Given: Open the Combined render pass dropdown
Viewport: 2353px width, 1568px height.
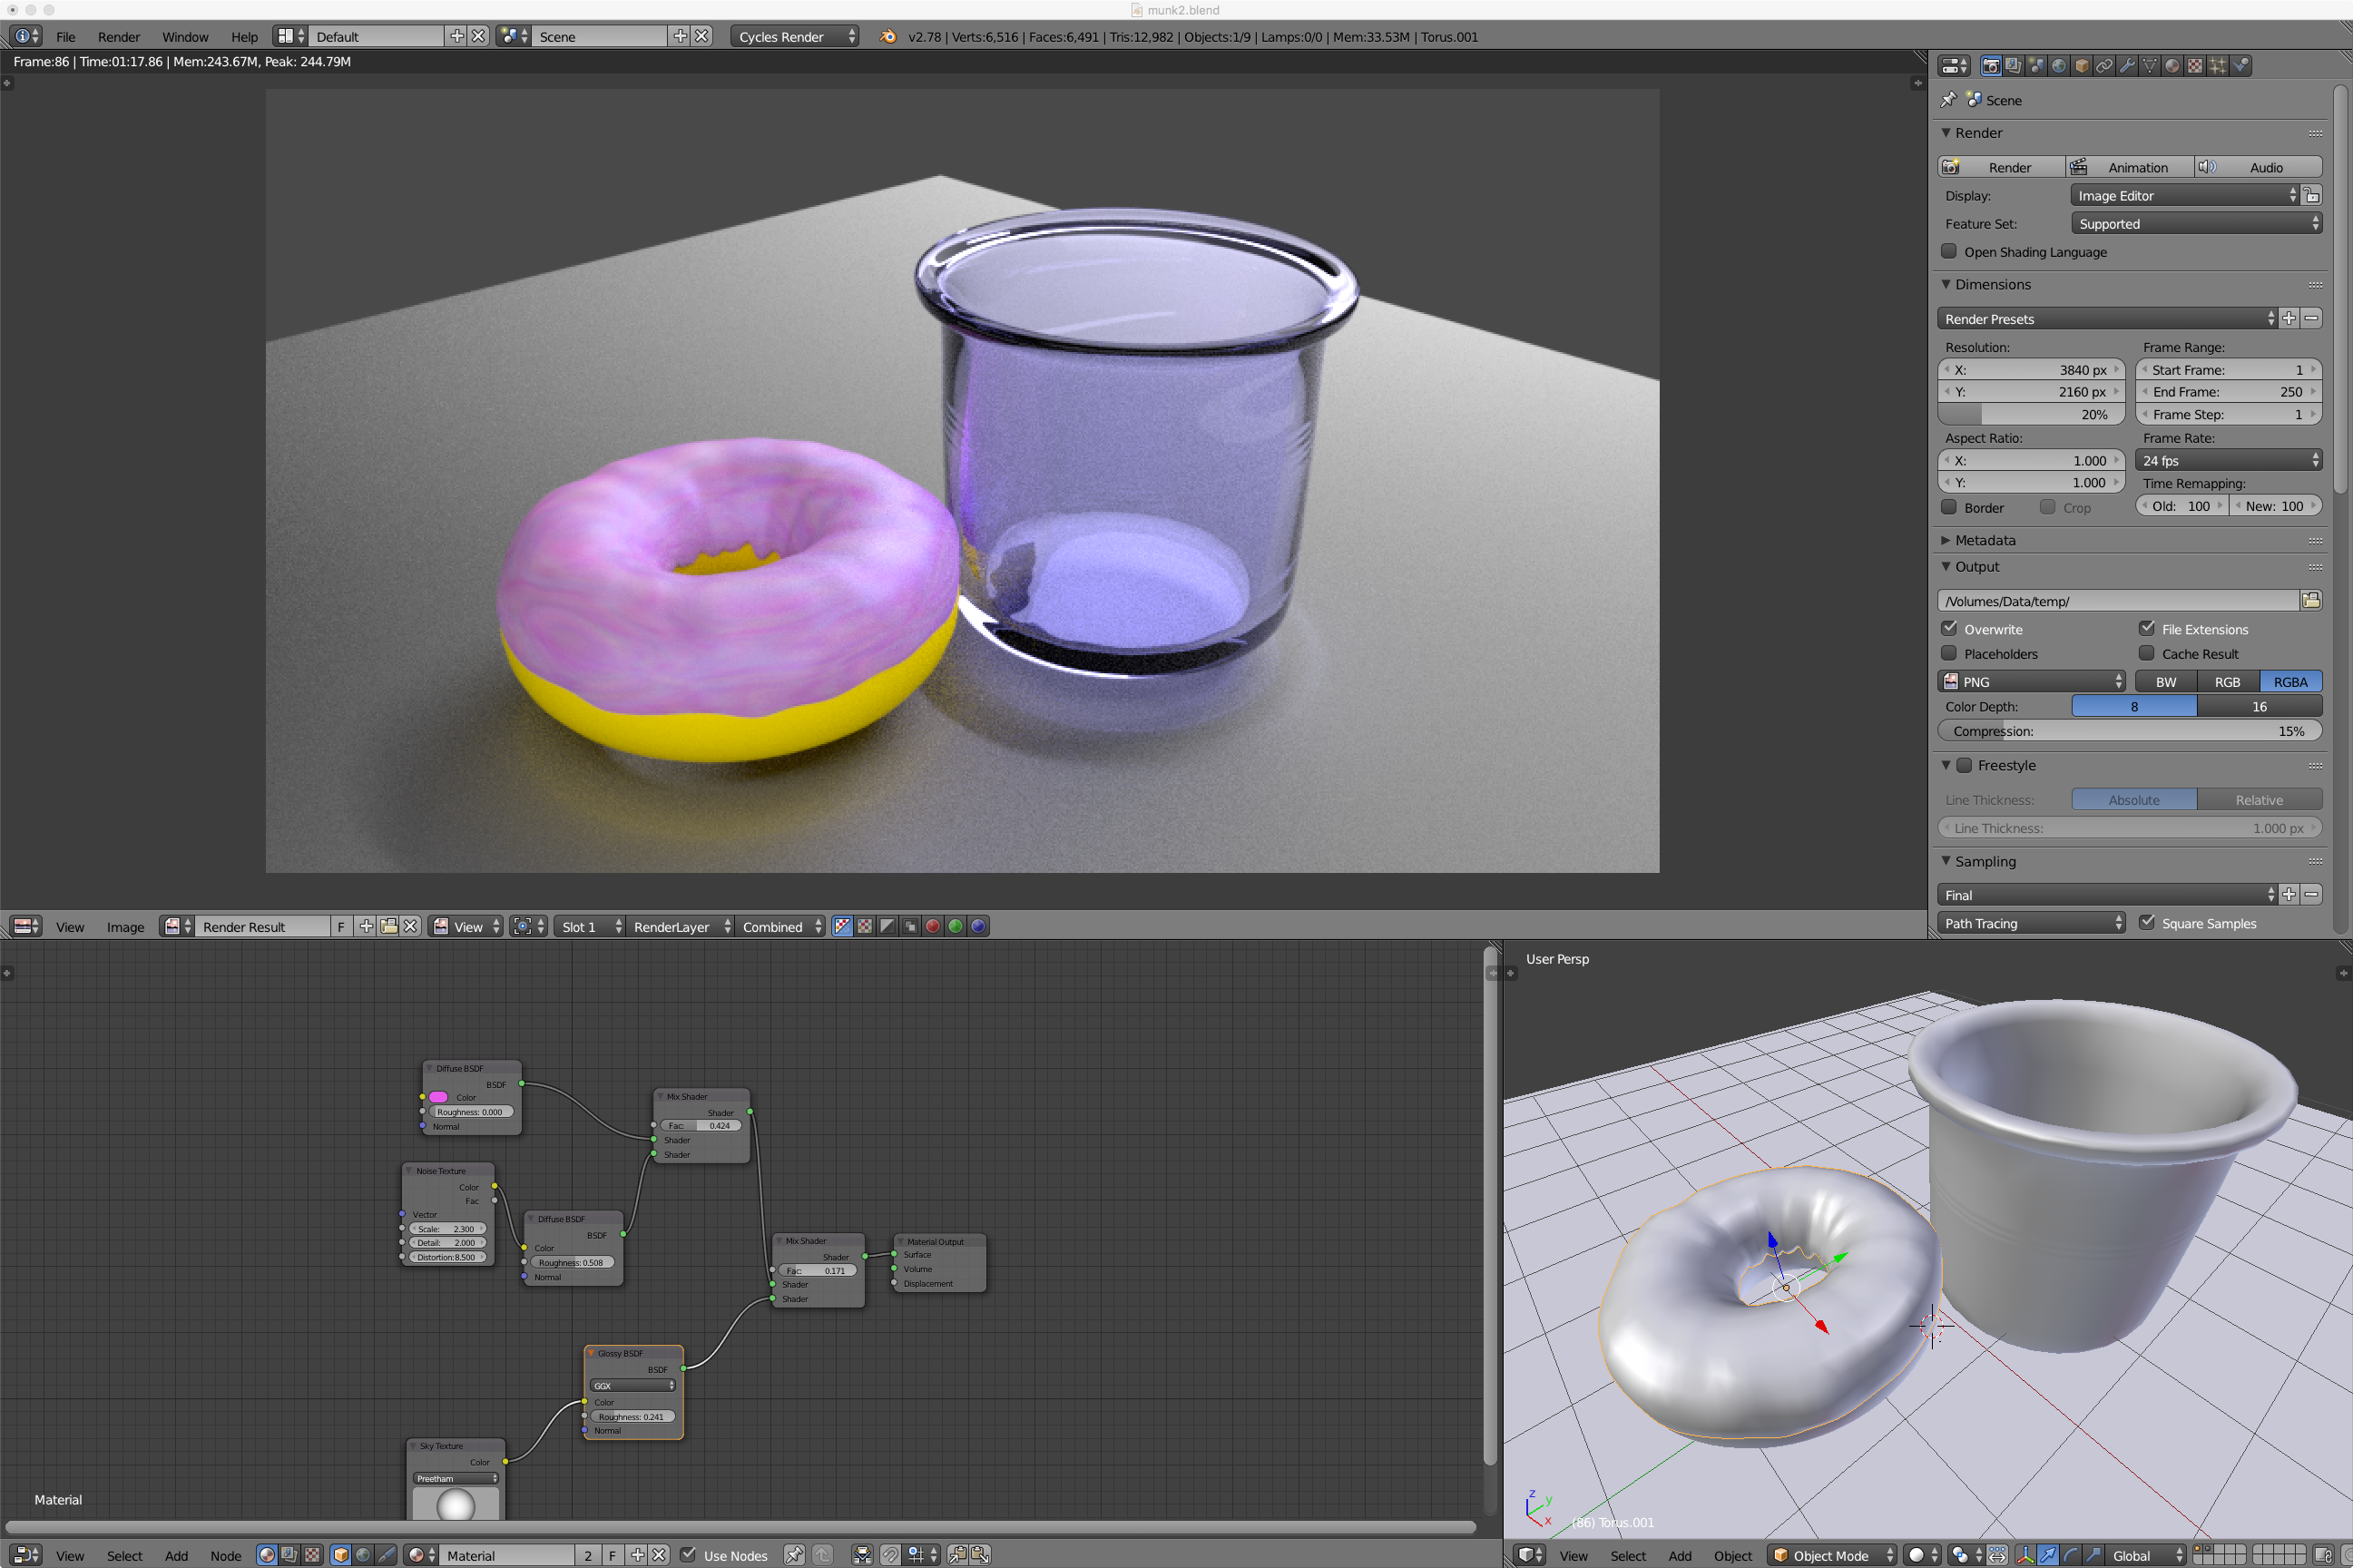Looking at the screenshot, I should click(781, 926).
